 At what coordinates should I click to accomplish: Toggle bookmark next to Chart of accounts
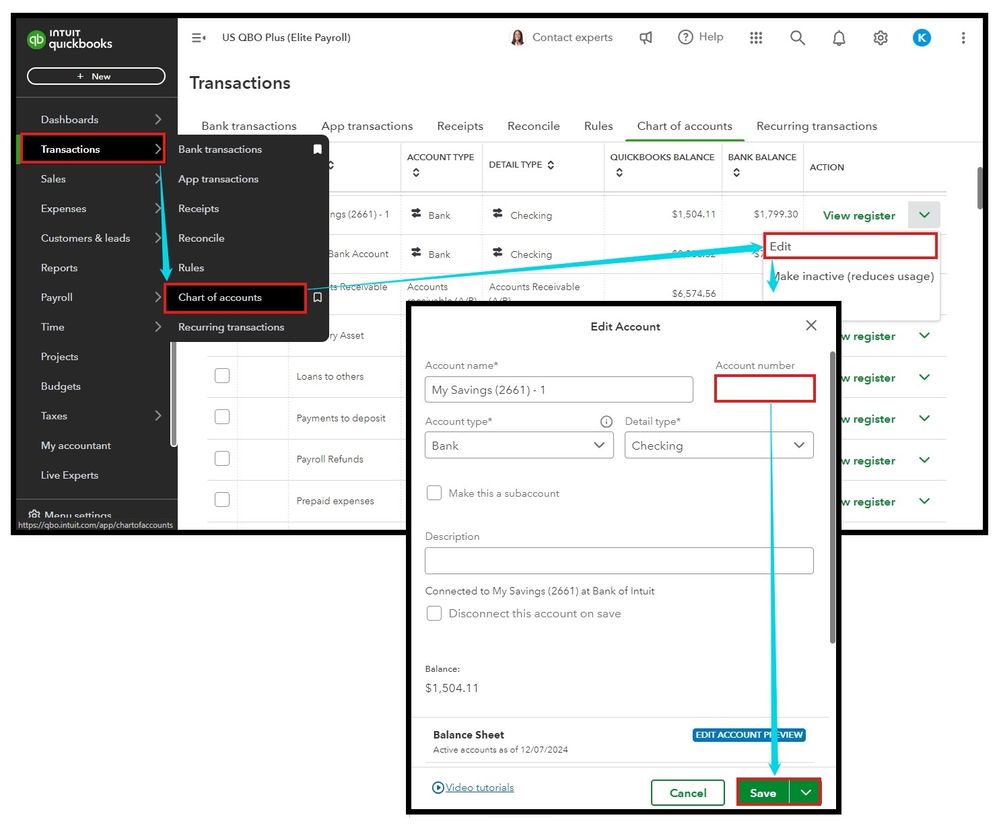(x=317, y=297)
